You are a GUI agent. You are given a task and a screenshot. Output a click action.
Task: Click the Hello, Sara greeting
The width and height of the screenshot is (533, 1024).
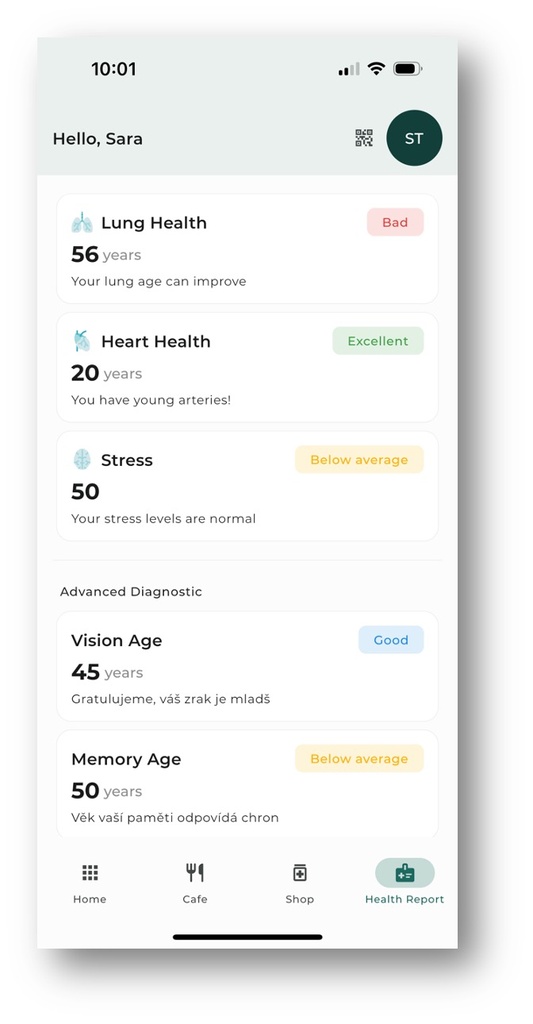(97, 138)
